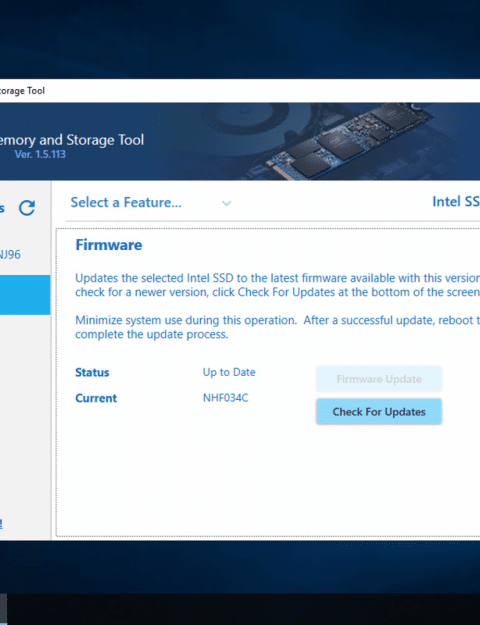Viewport: 480px width, 625px height.
Task: Click the Check For Updates button
Action: tap(379, 411)
